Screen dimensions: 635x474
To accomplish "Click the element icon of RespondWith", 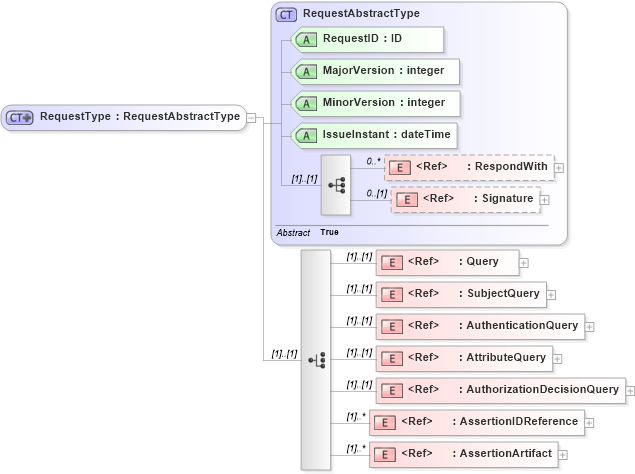I will click(400, 168).
